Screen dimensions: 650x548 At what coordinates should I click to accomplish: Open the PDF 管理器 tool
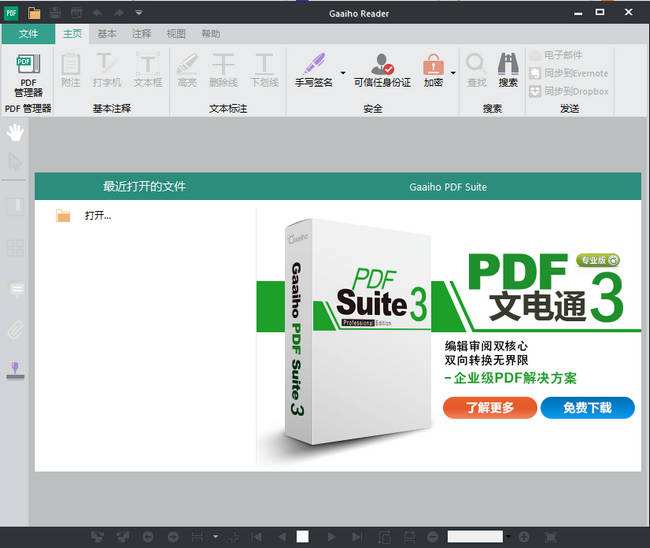tap(28, 75)
